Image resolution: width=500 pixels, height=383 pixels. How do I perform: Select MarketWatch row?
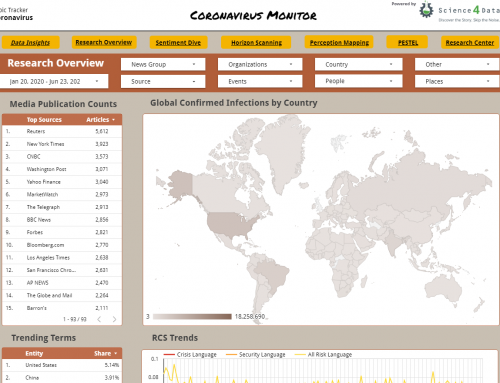[x=62, y=194]
